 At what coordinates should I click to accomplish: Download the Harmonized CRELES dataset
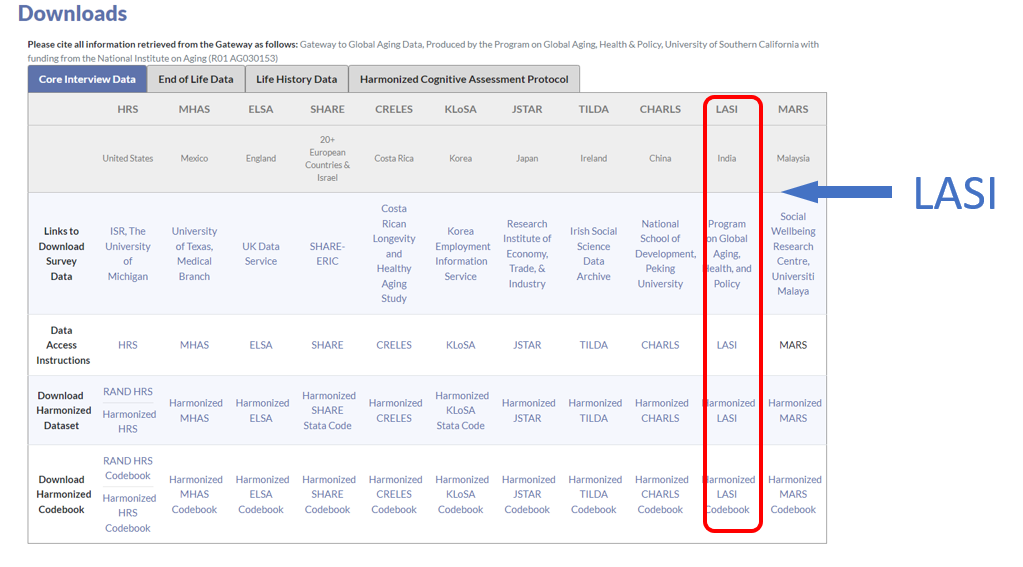click(395, 410)
